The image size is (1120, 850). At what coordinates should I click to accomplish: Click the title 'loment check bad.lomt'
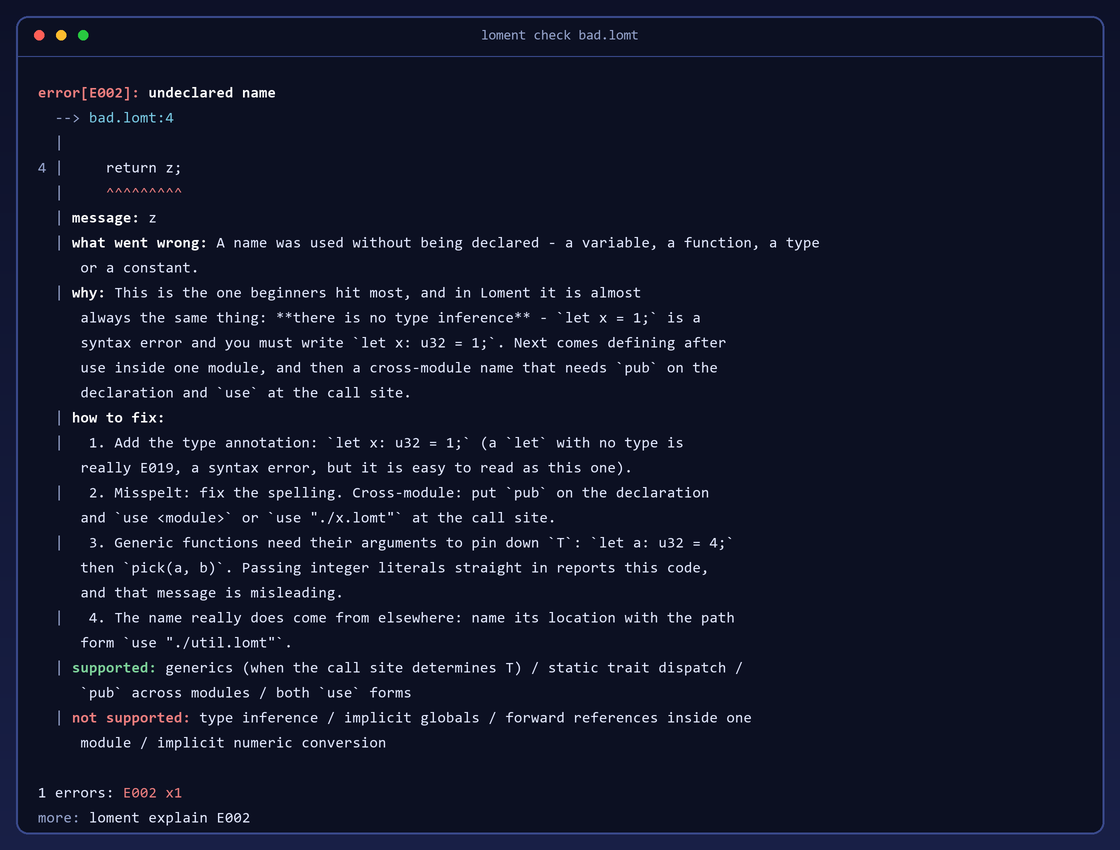[x=559, y=35]
